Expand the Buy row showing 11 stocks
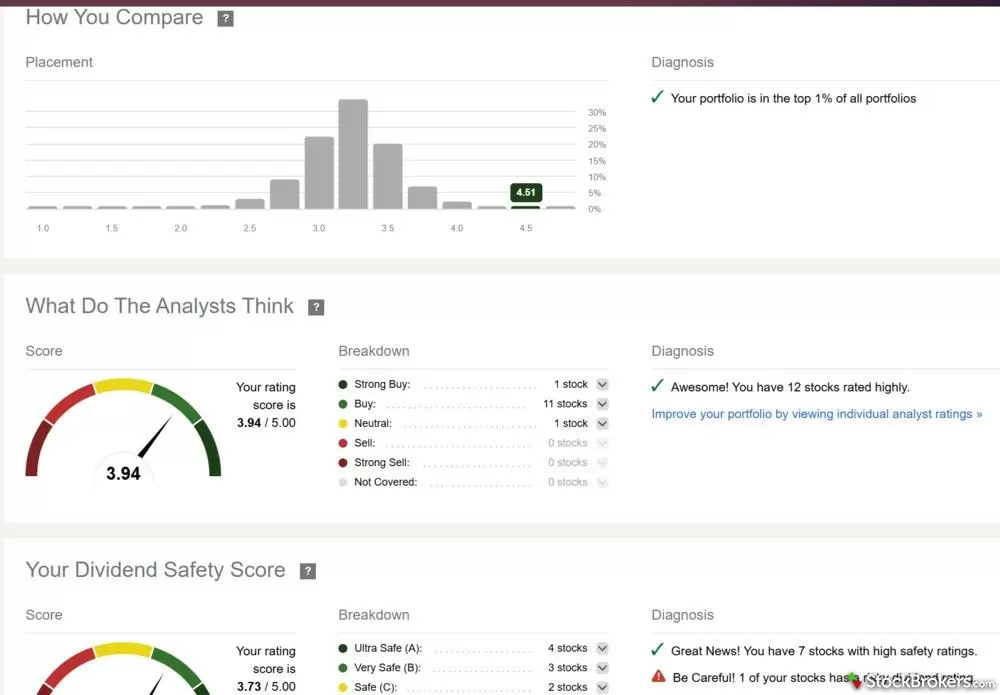Screen dimensions: 1000x695 click(x=602, y=404)
